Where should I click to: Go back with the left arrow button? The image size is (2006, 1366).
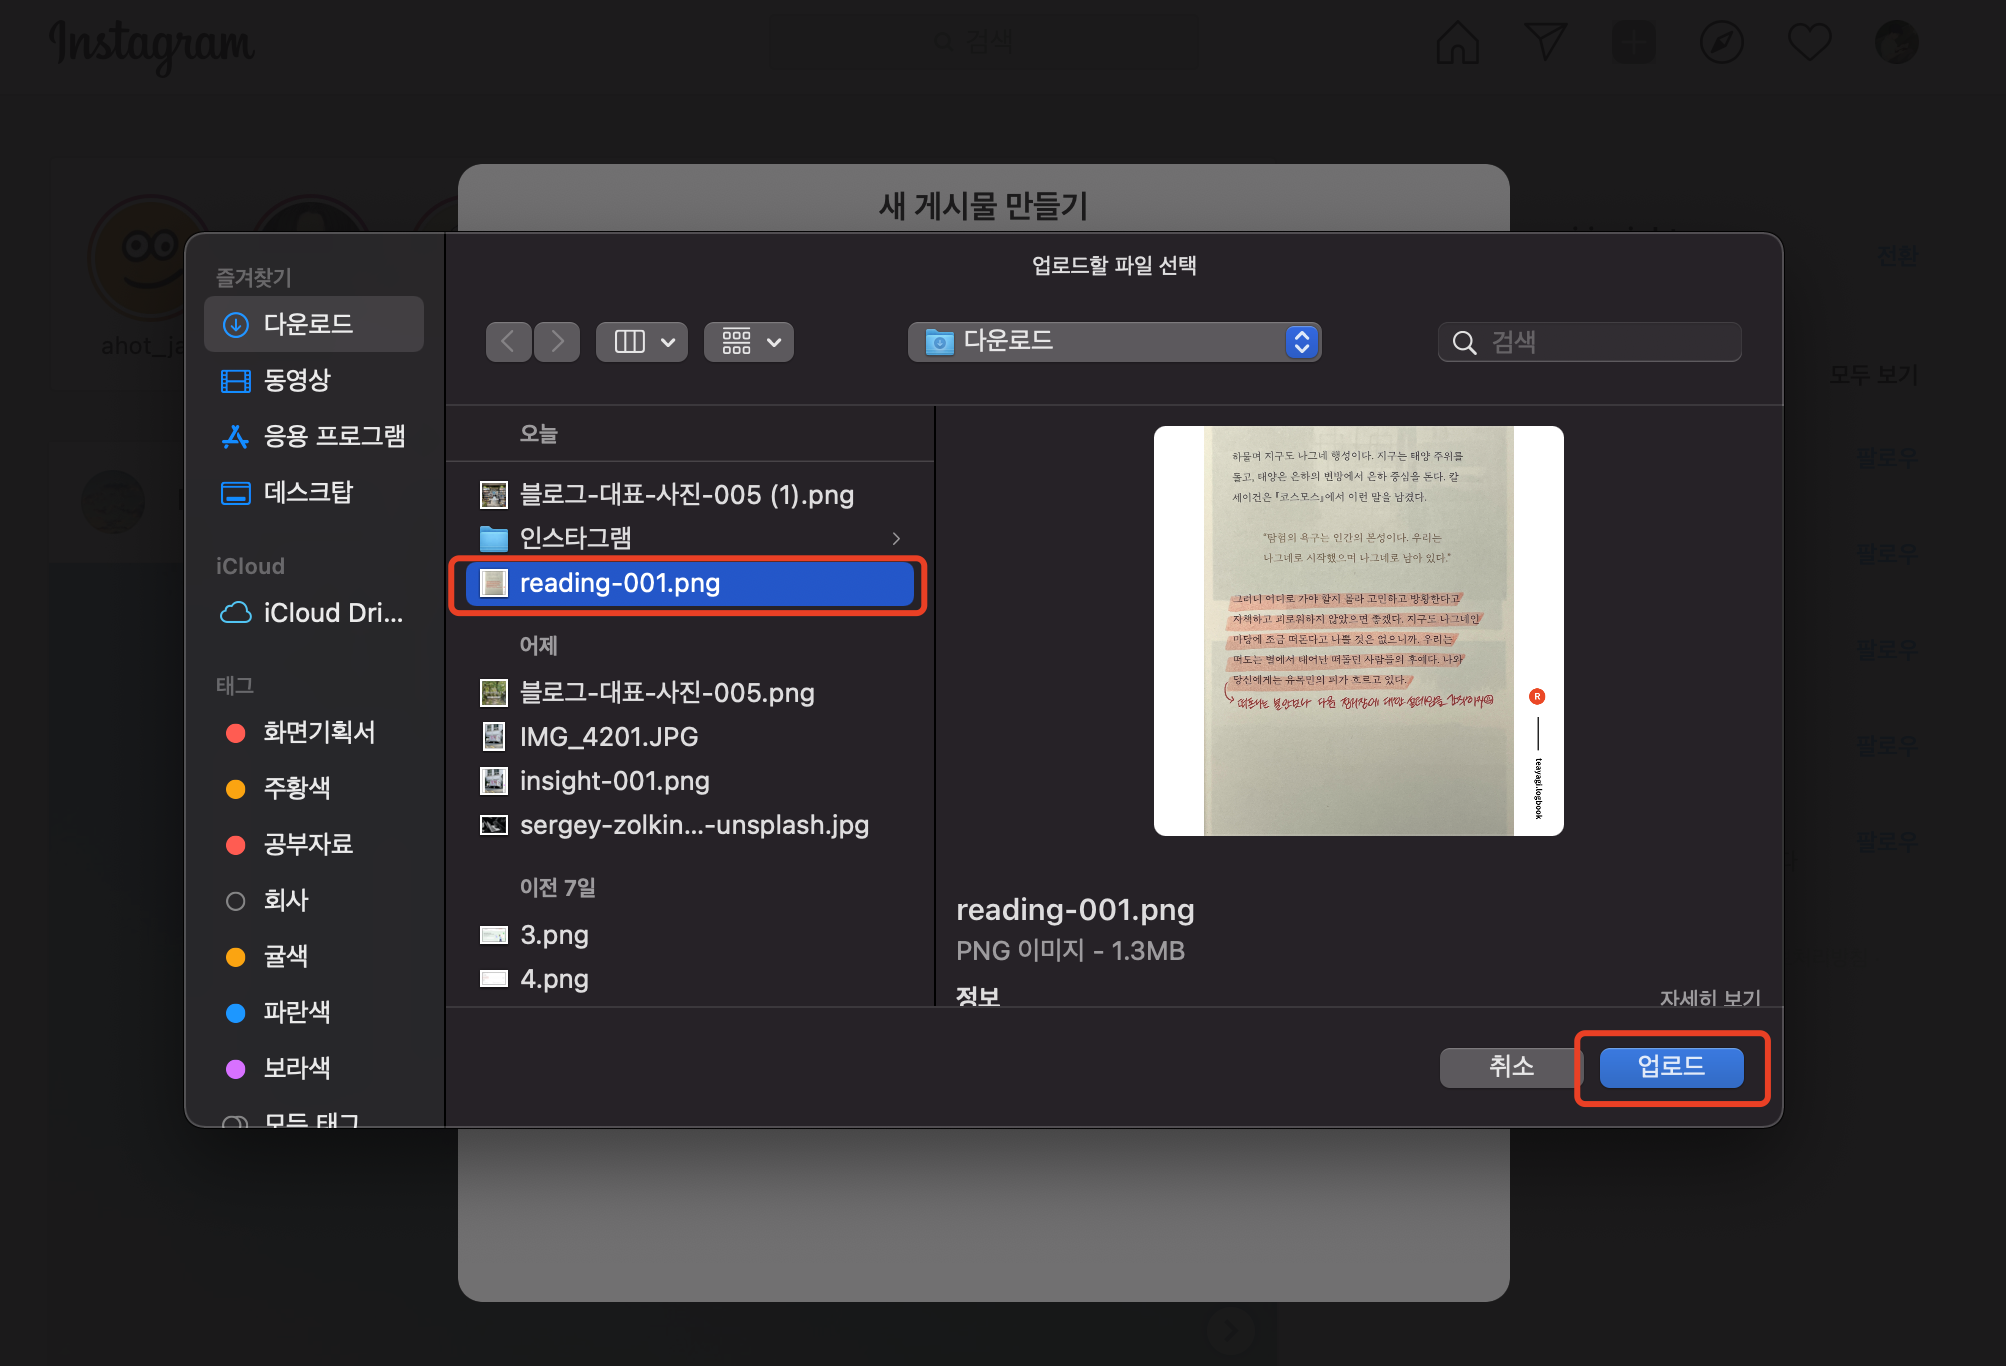[x=508, y=342]
